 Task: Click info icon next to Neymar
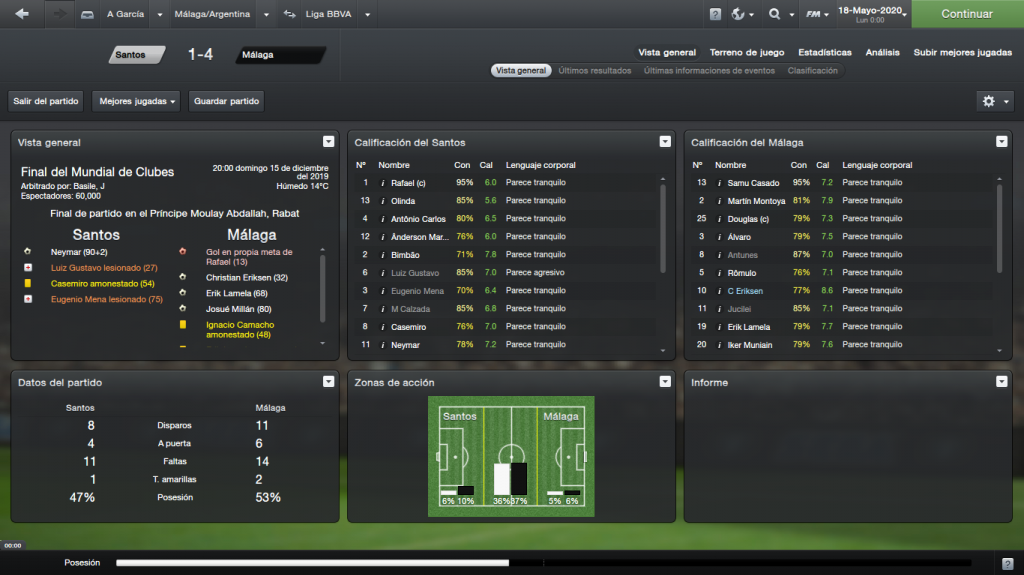click(x=383, y=345)
